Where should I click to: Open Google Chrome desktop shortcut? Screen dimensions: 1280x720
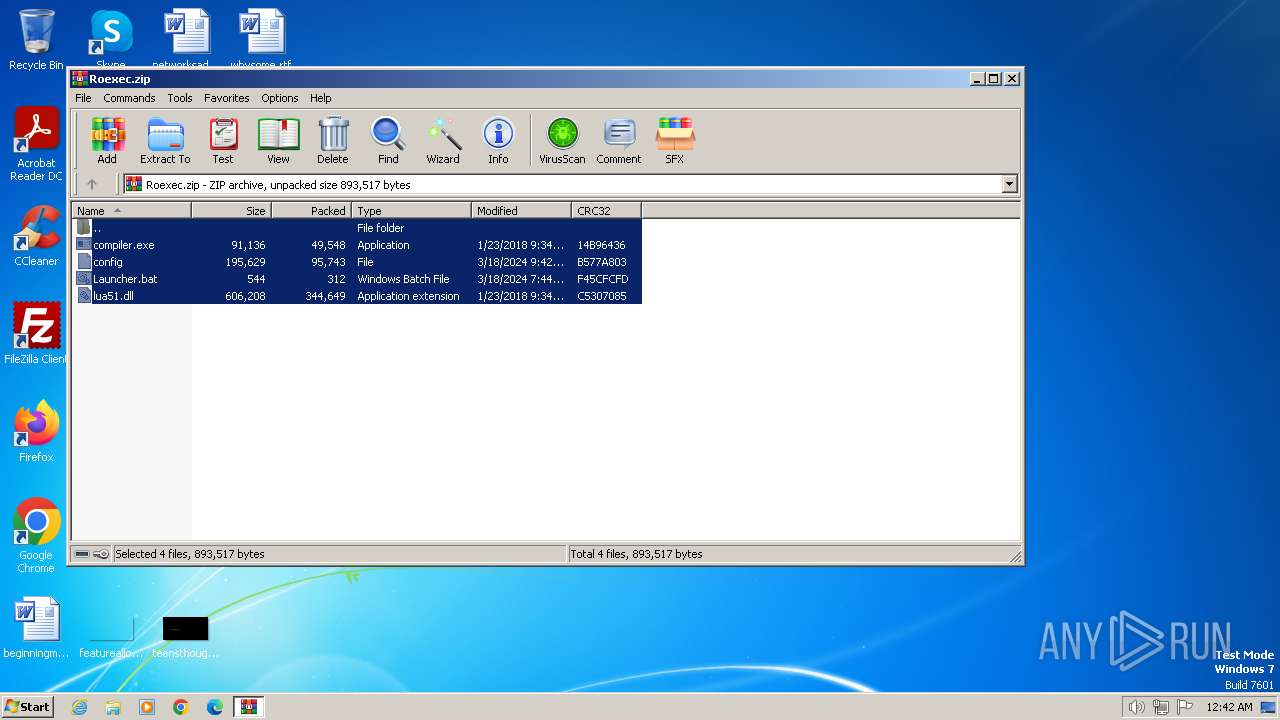(36, 536)
